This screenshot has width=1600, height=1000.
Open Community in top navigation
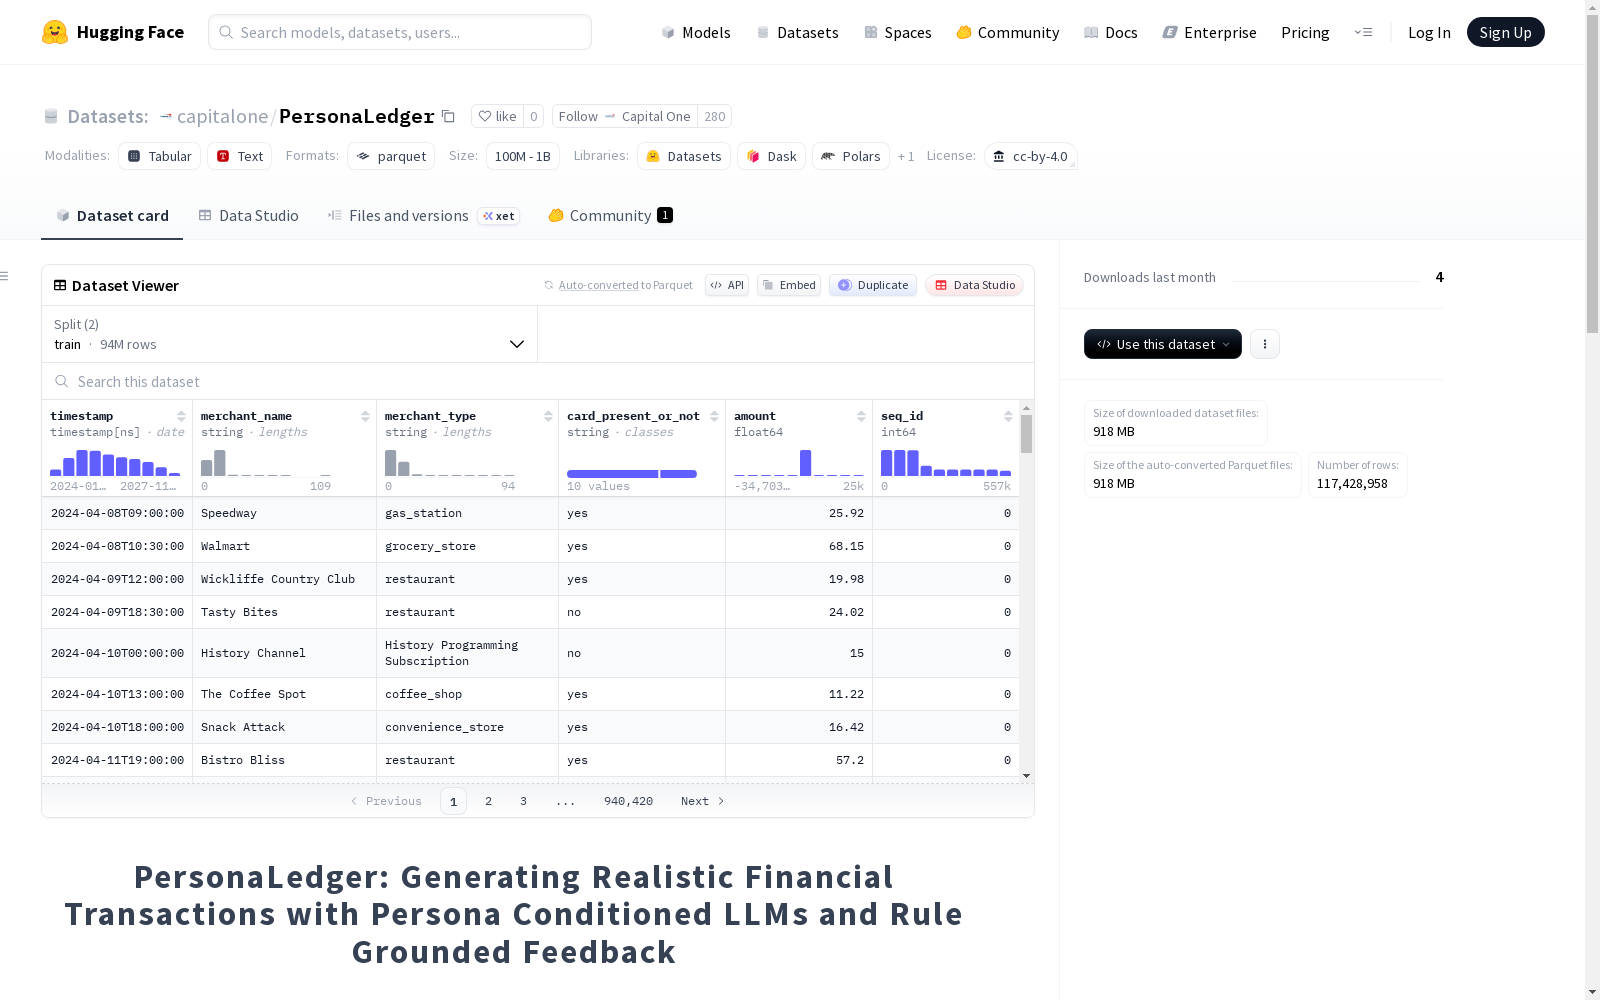click(1008, 32)
